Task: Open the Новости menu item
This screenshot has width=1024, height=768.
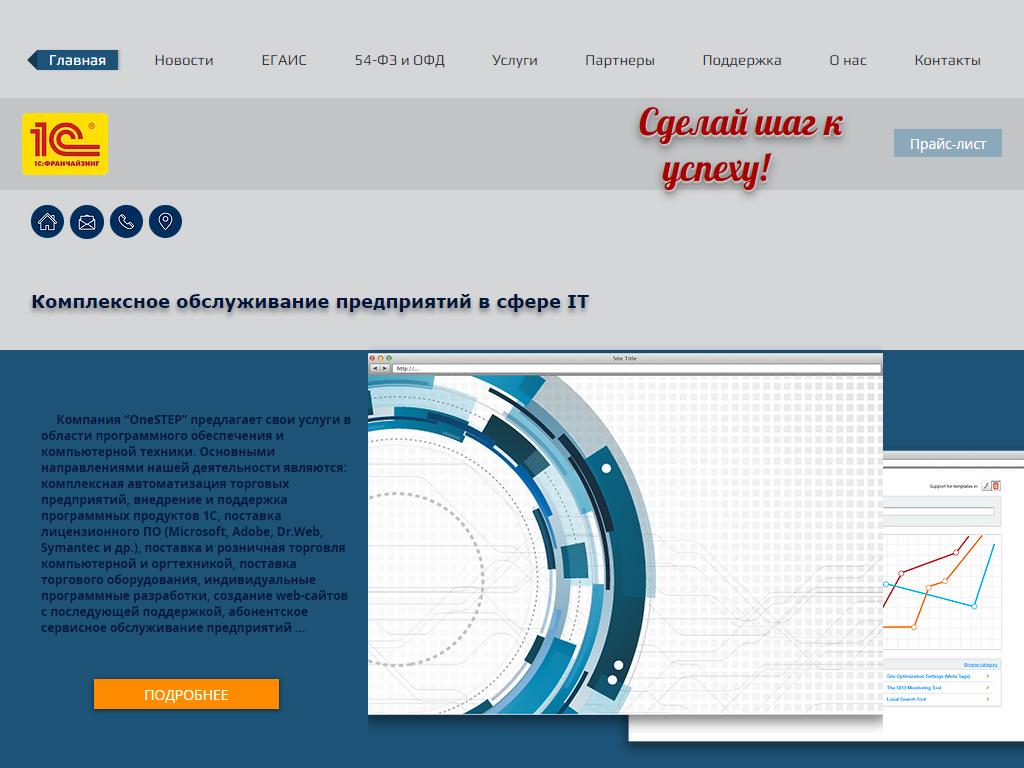Action: tap(184, 60)
